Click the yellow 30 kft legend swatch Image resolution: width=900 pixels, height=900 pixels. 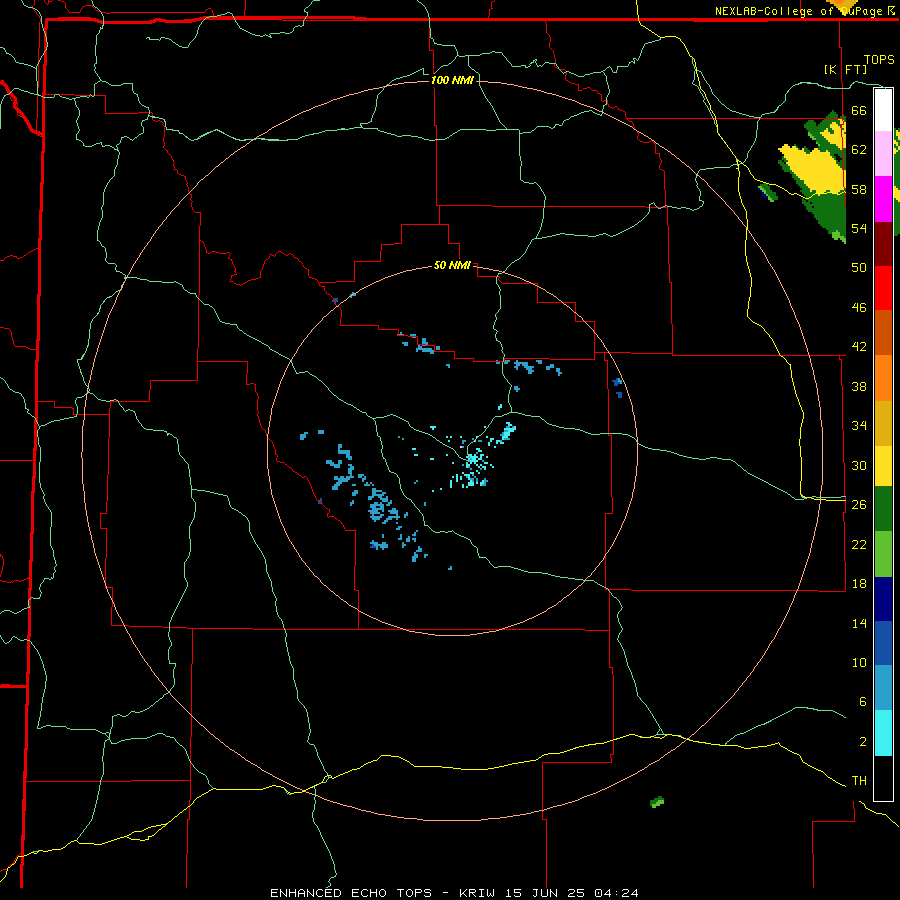click(883, 466)
